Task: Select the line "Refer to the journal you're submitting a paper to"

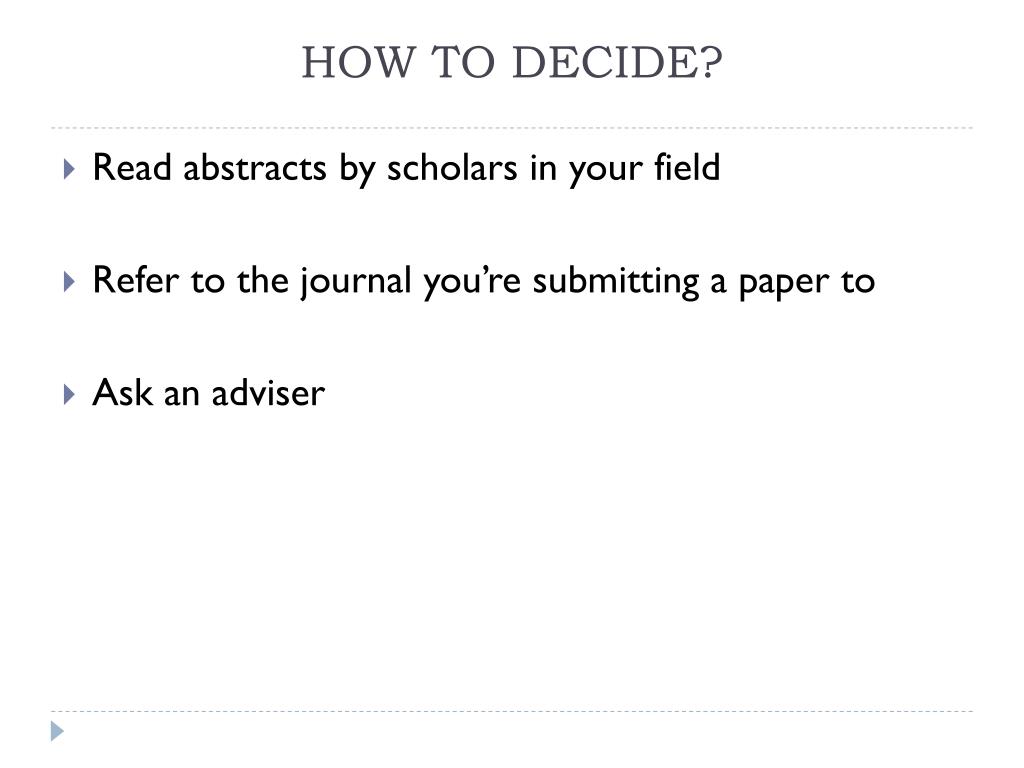Action: click(x=483, y=281)
